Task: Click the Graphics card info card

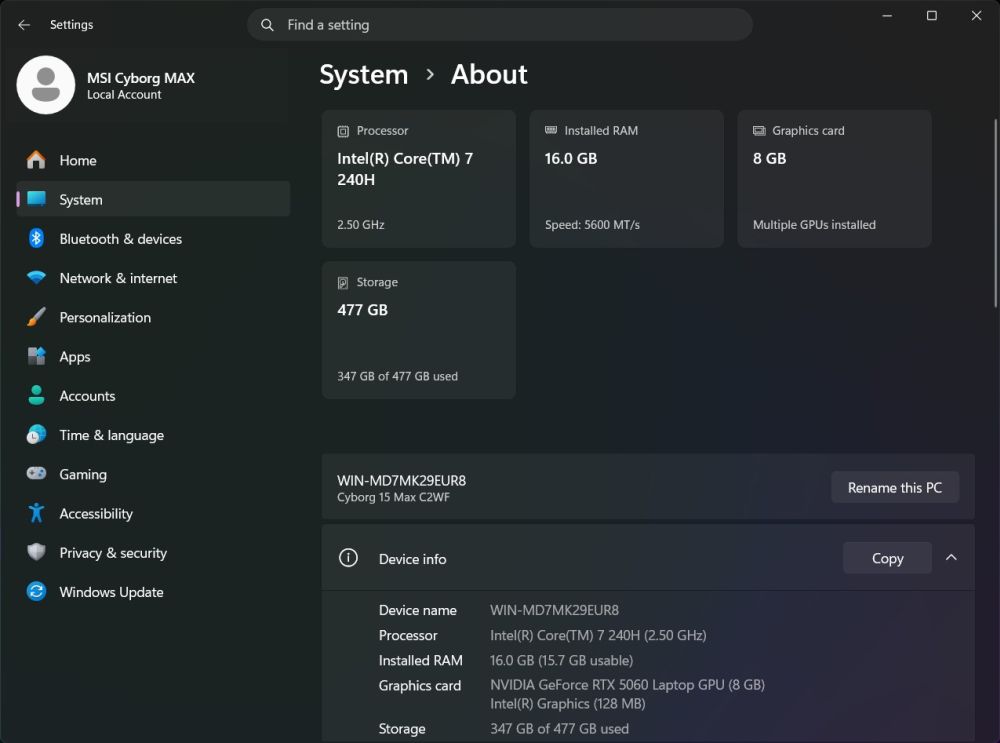Action: (x=834, y=179)
